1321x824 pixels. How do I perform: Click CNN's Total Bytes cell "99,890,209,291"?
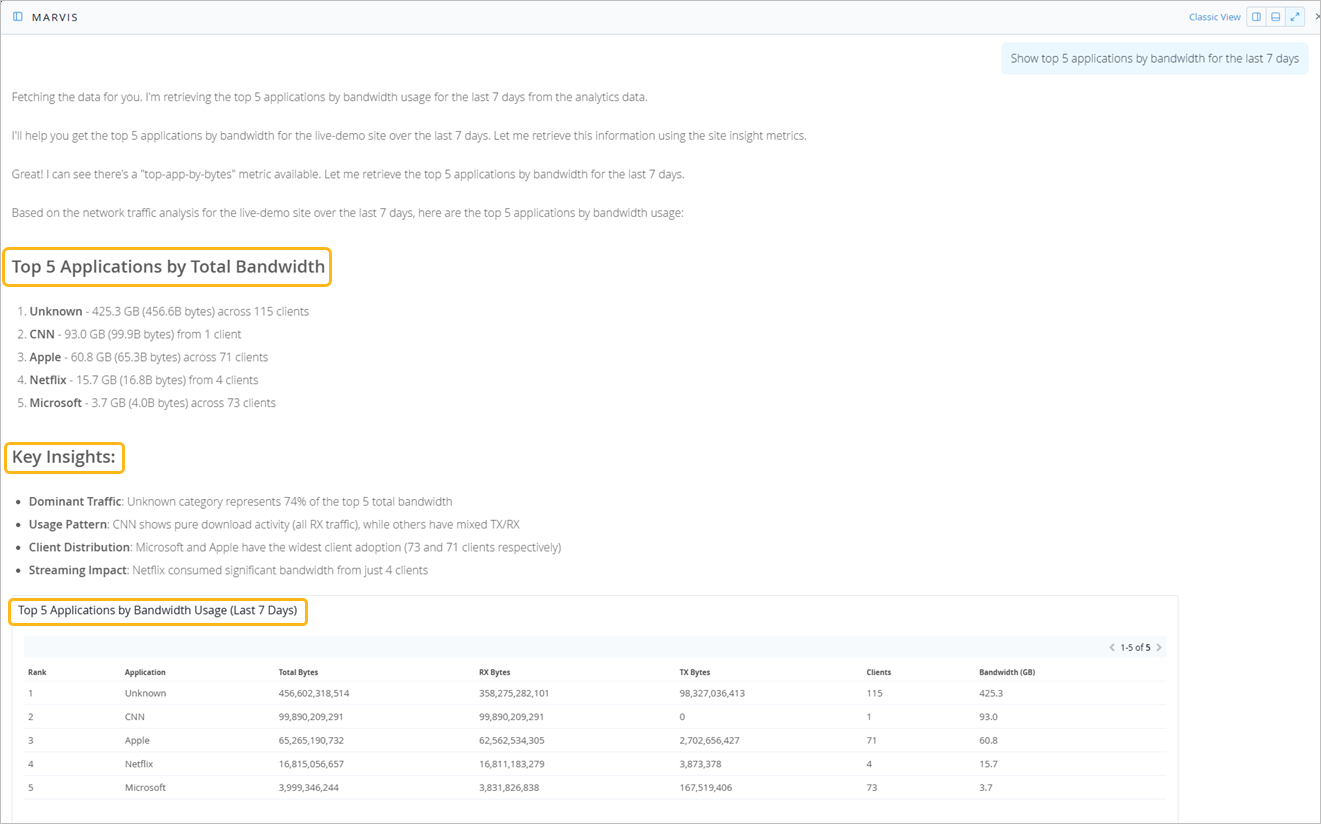tap(311, 717)
